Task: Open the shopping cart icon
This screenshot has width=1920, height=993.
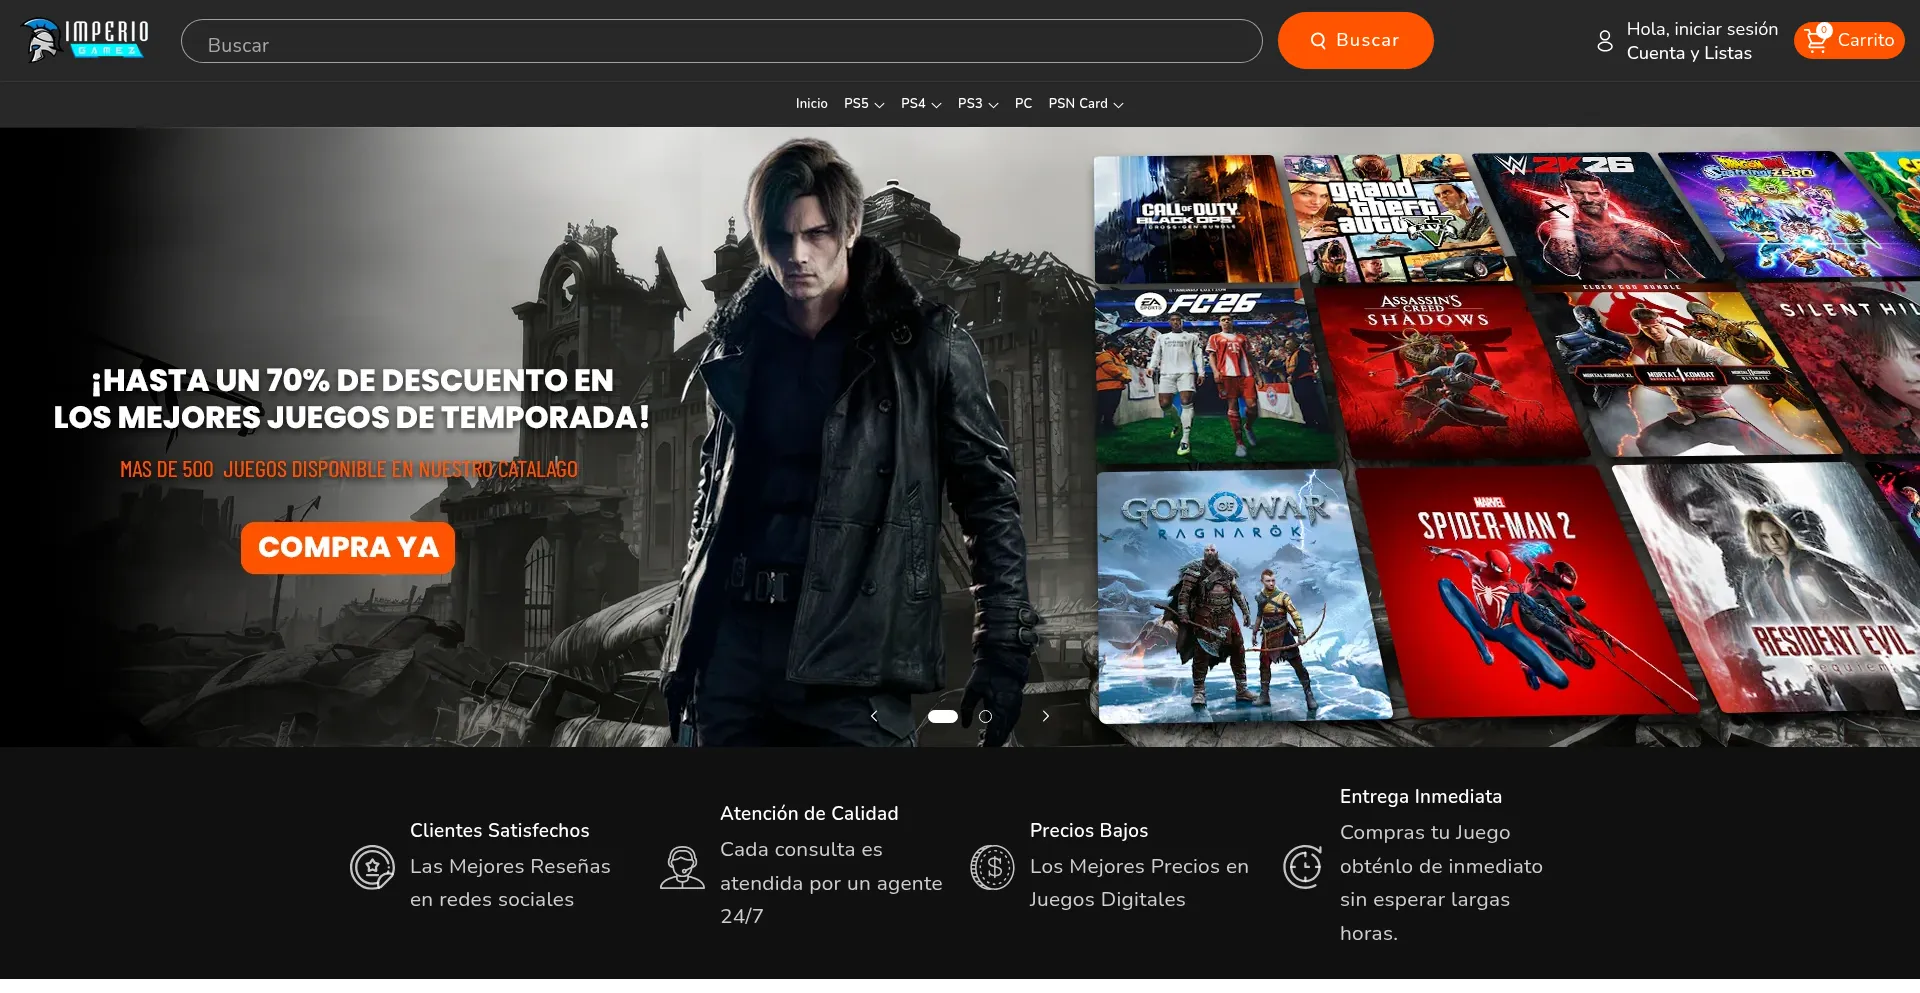Action: [x=1817, y=40]
